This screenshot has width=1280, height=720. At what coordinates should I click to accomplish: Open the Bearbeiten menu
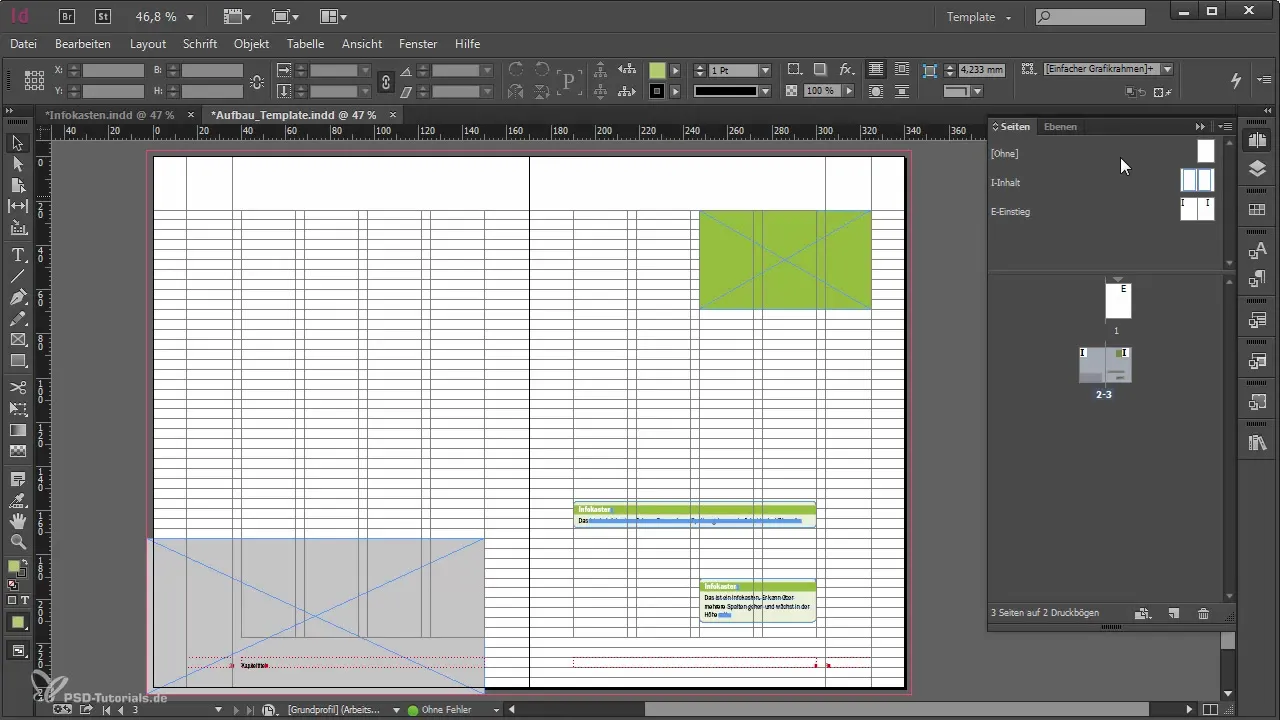pos(83,44)
